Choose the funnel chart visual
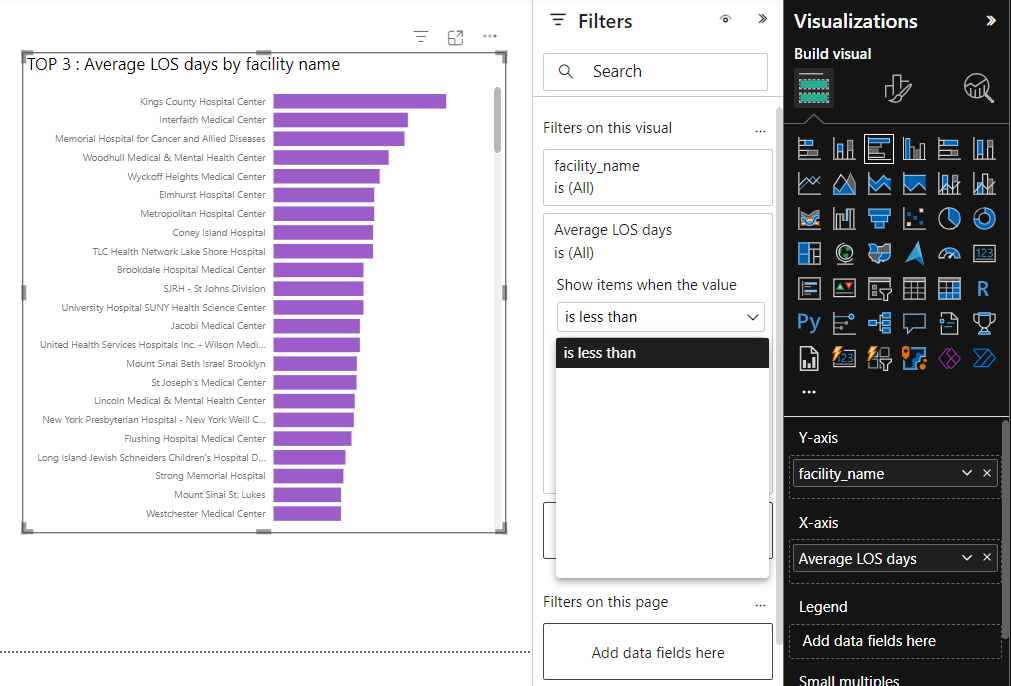This screenshot has height=686, width=1011. [879, 219]
